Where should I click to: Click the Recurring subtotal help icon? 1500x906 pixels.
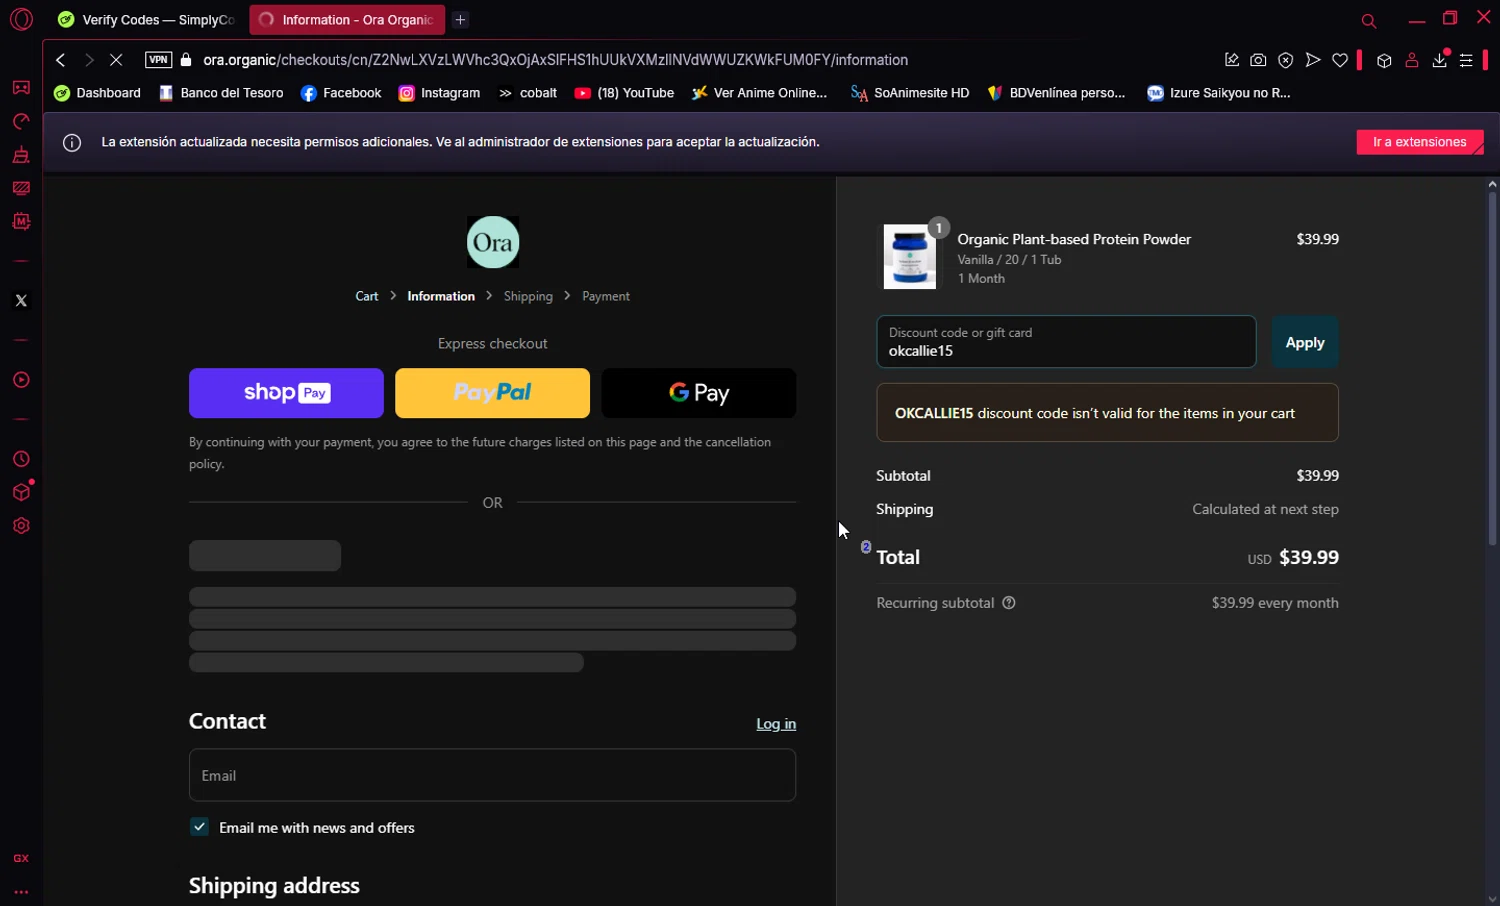point(1009,603)
